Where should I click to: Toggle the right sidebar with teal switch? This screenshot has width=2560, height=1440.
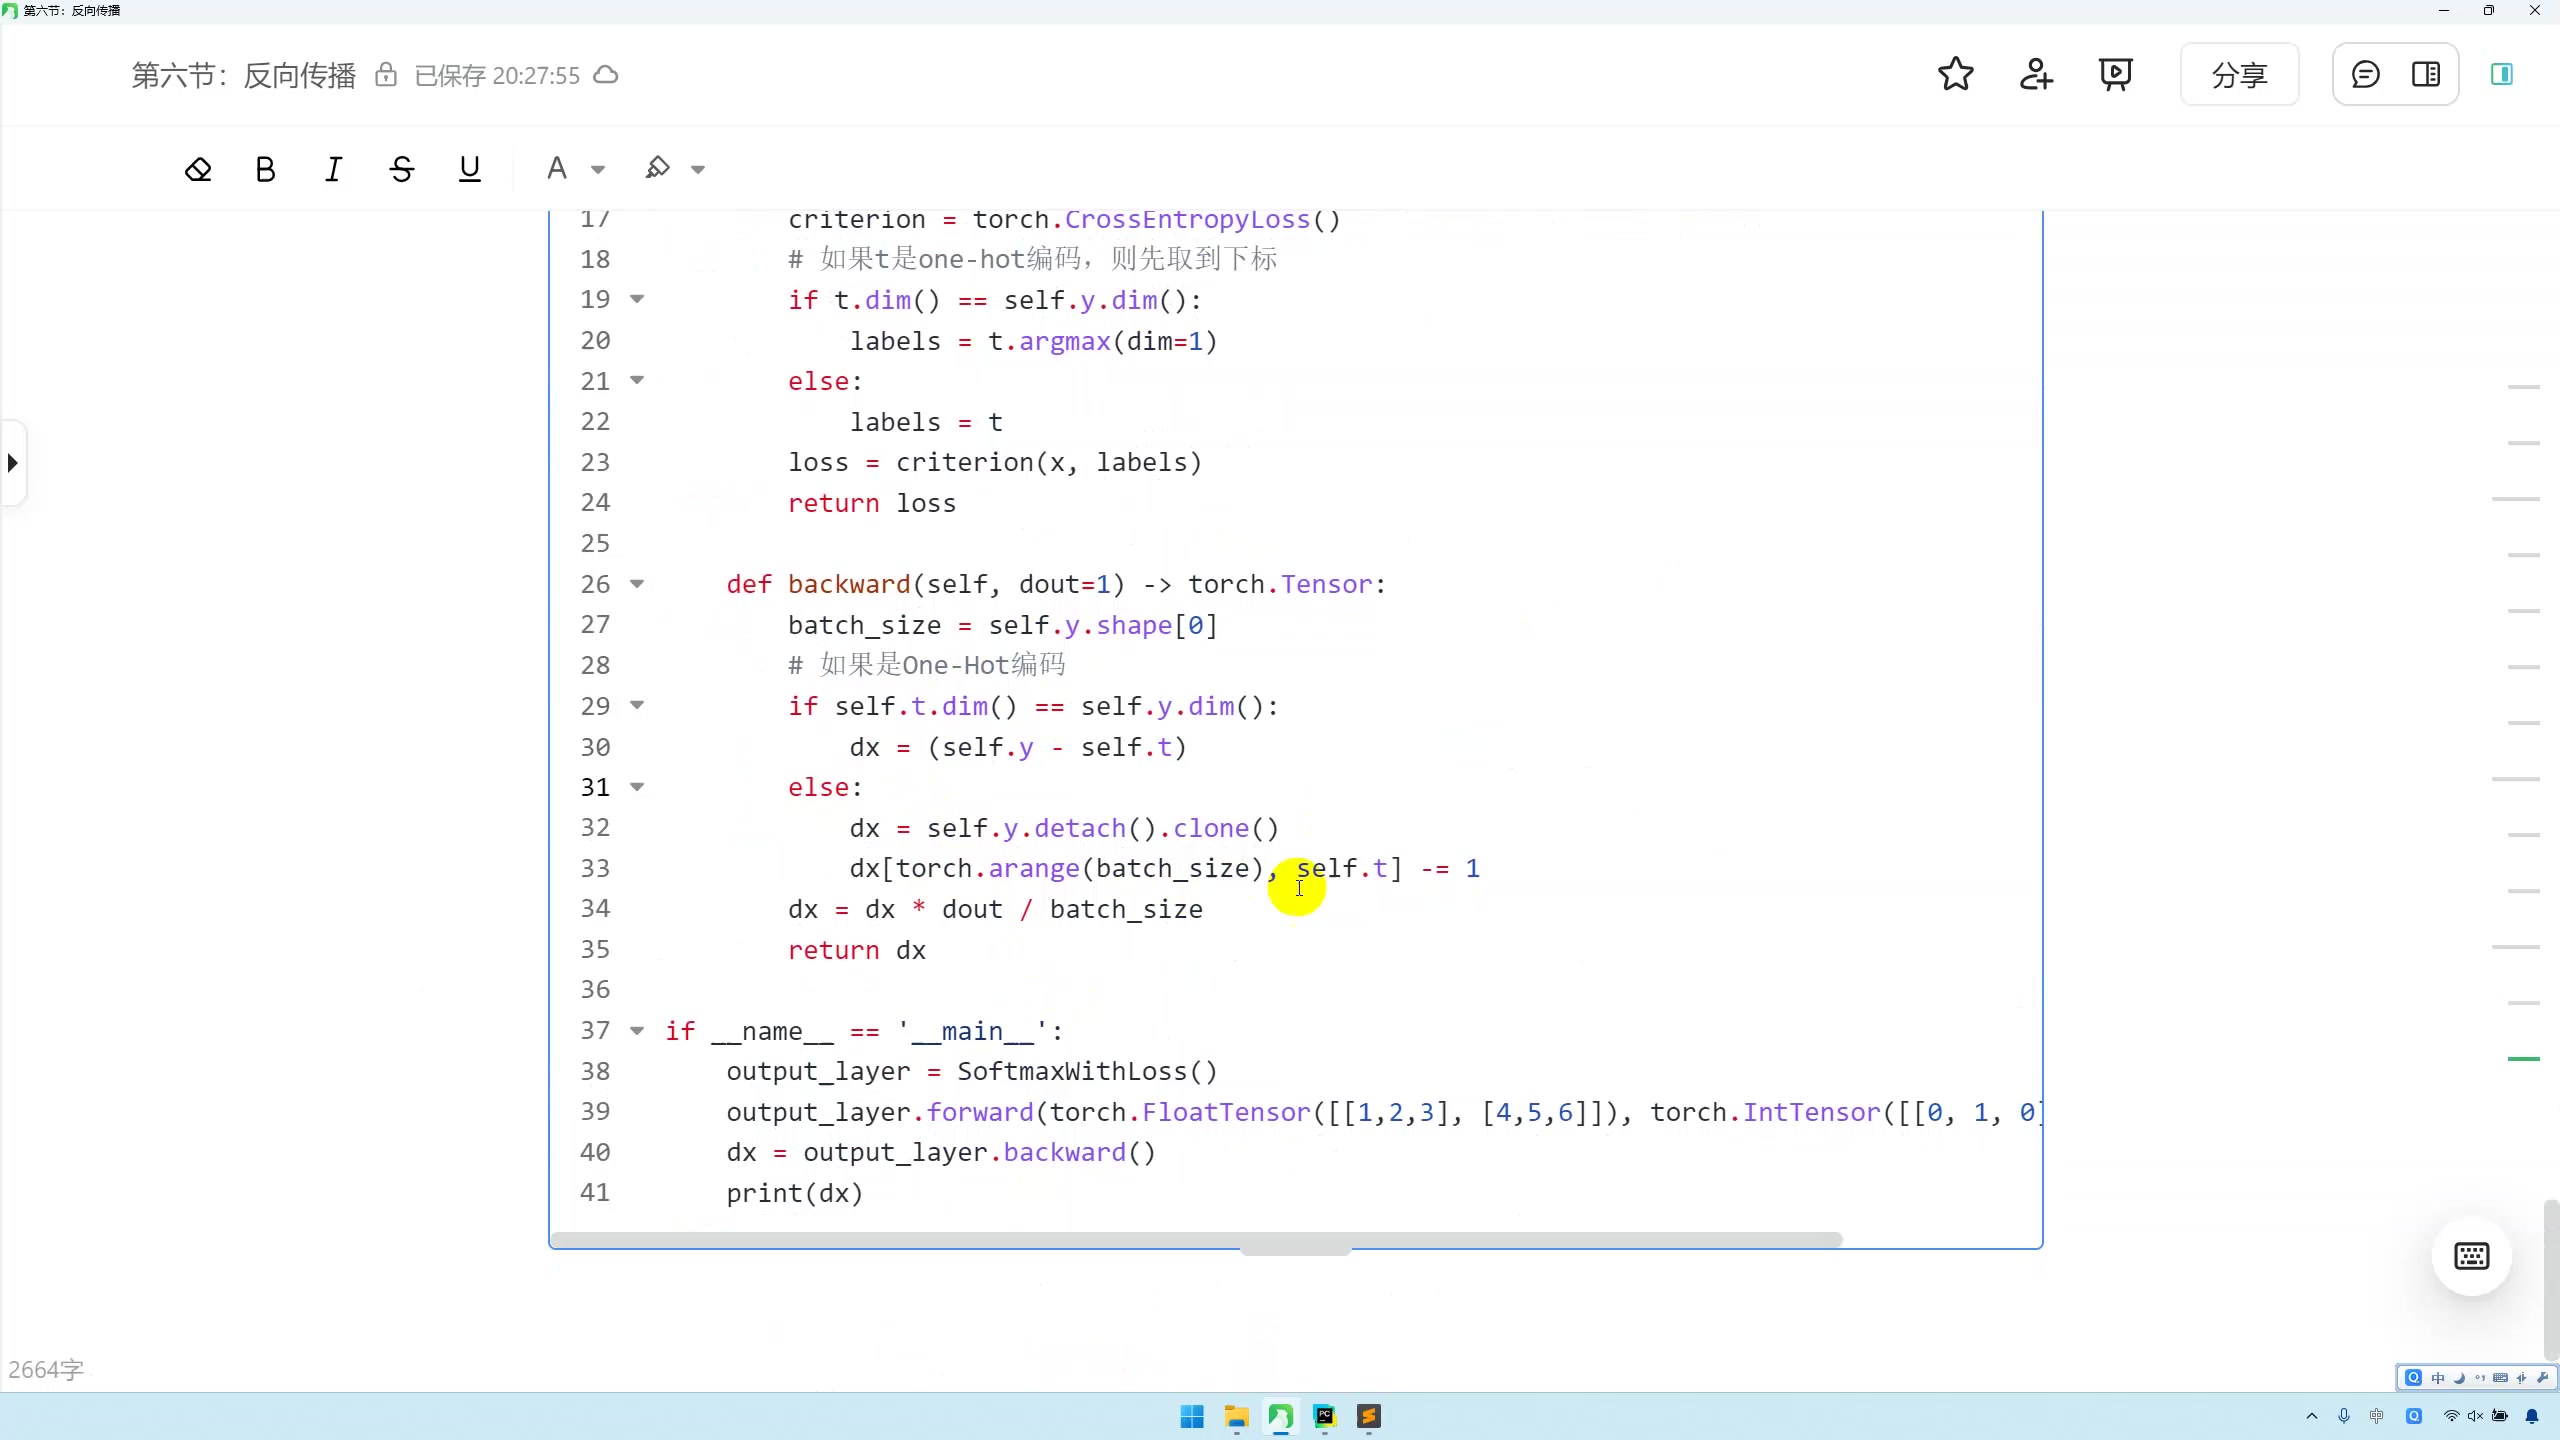(2501, 74)
